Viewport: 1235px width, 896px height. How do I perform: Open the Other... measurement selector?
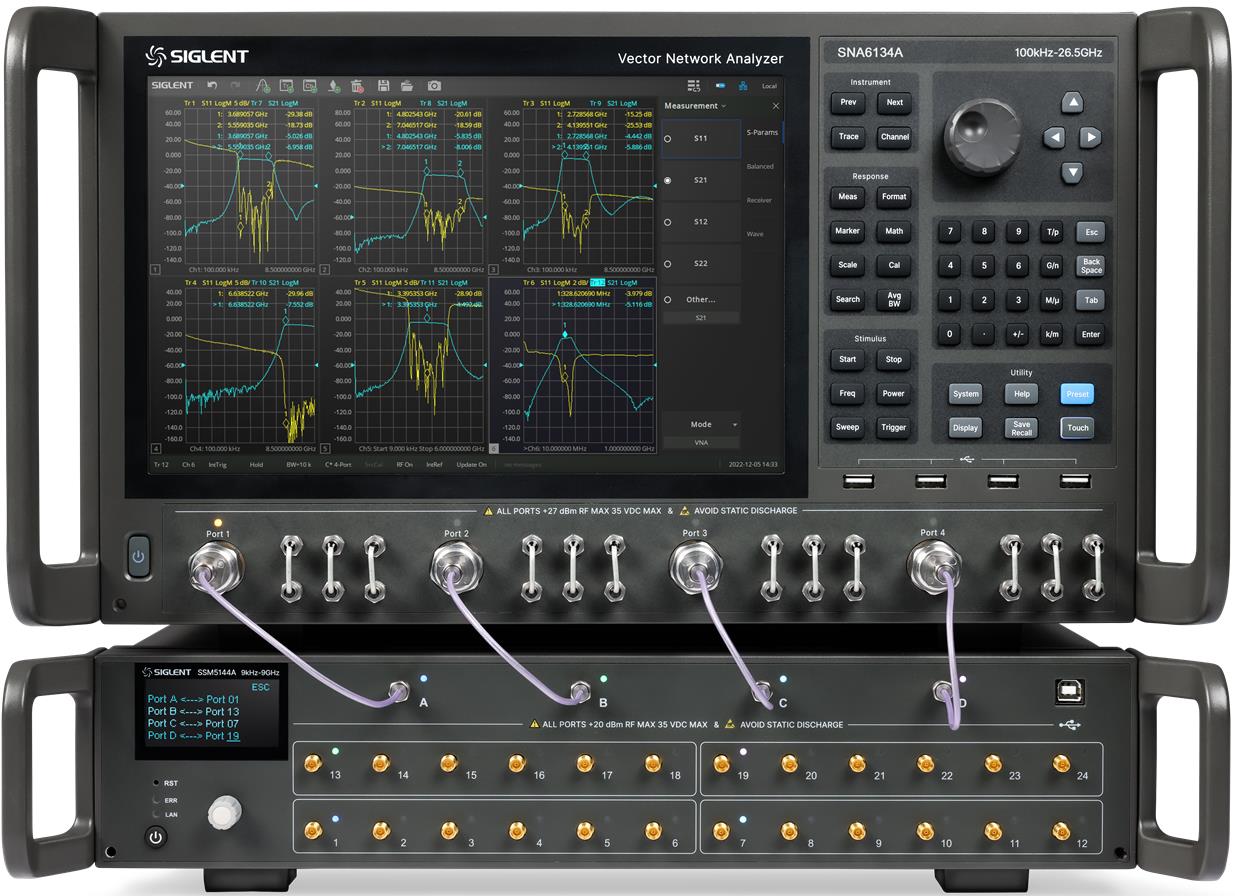pyautogui.click(x=700, y=300)
